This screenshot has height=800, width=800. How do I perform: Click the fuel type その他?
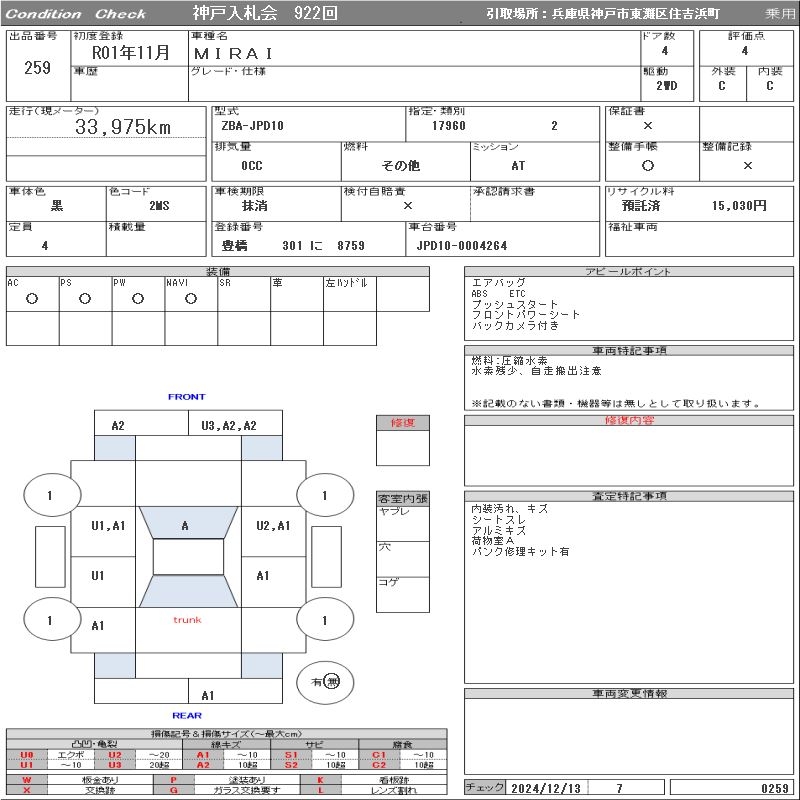[401, 165]
